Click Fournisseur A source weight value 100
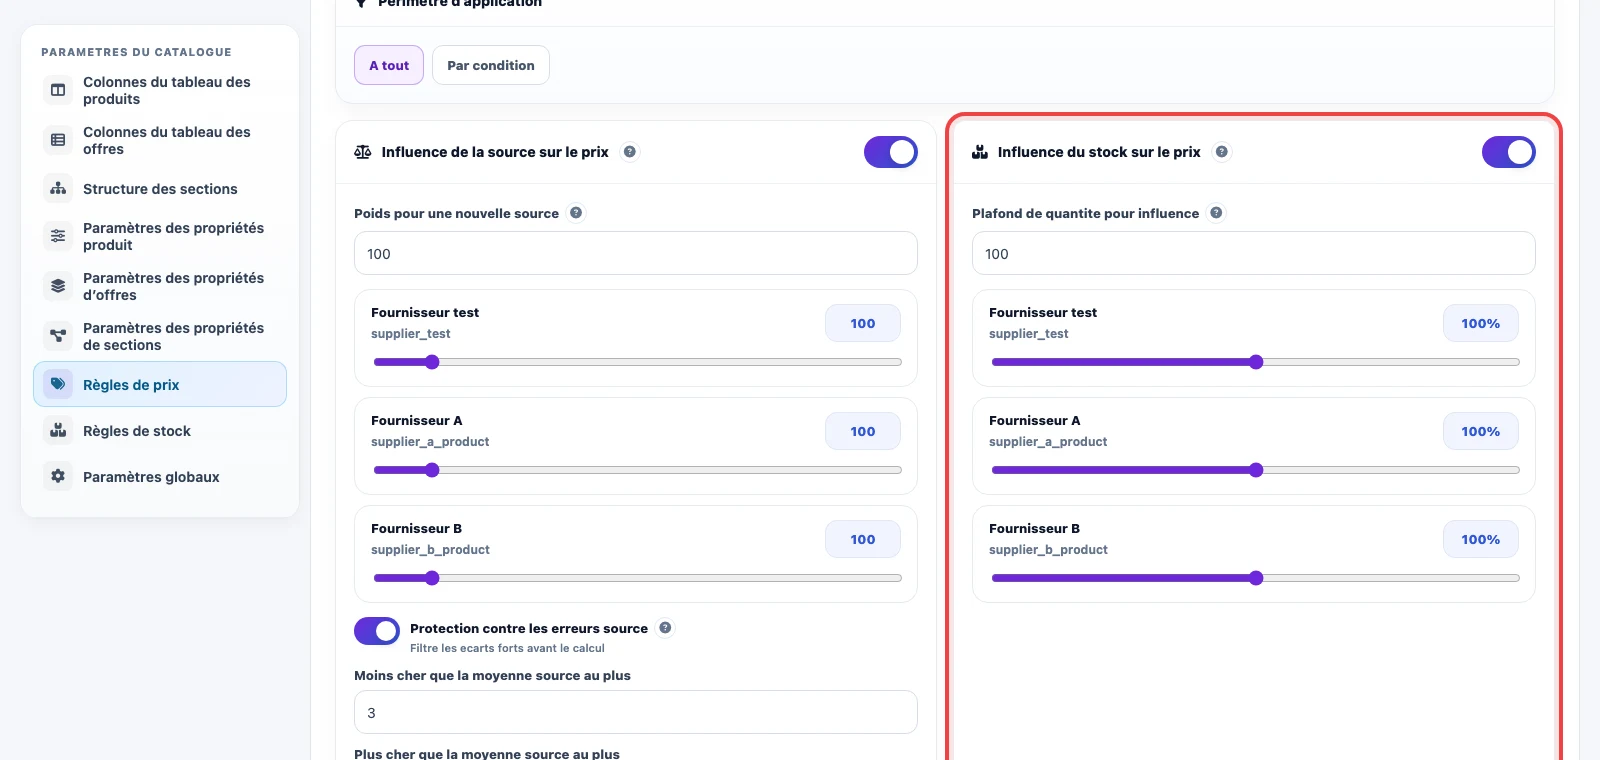Screen dimensions: 1600x760 coord(863,431)
